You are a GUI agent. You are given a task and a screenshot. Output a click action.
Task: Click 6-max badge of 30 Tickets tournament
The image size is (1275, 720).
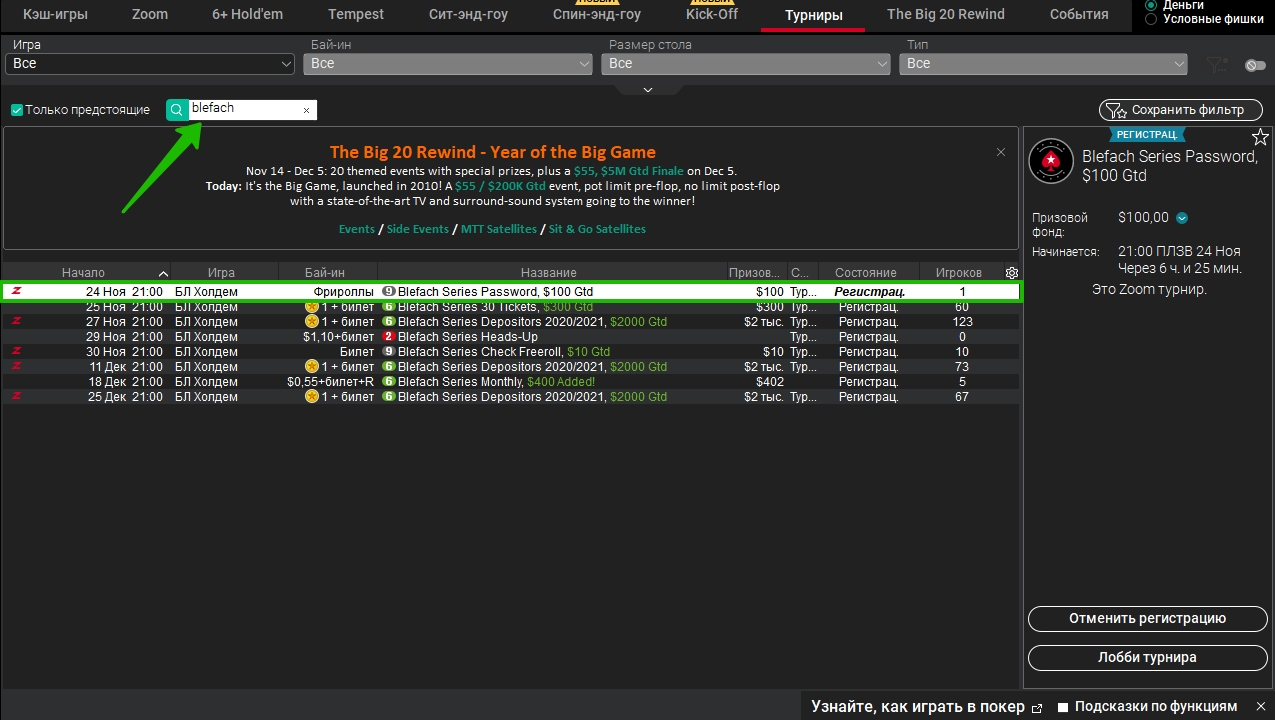389,307
